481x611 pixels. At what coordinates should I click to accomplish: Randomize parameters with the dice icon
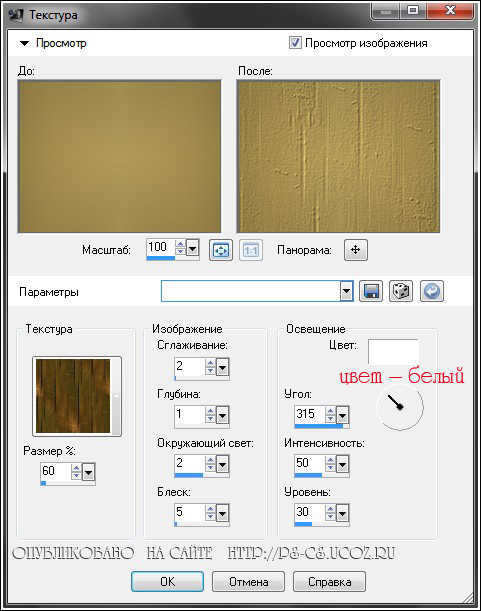401,291
